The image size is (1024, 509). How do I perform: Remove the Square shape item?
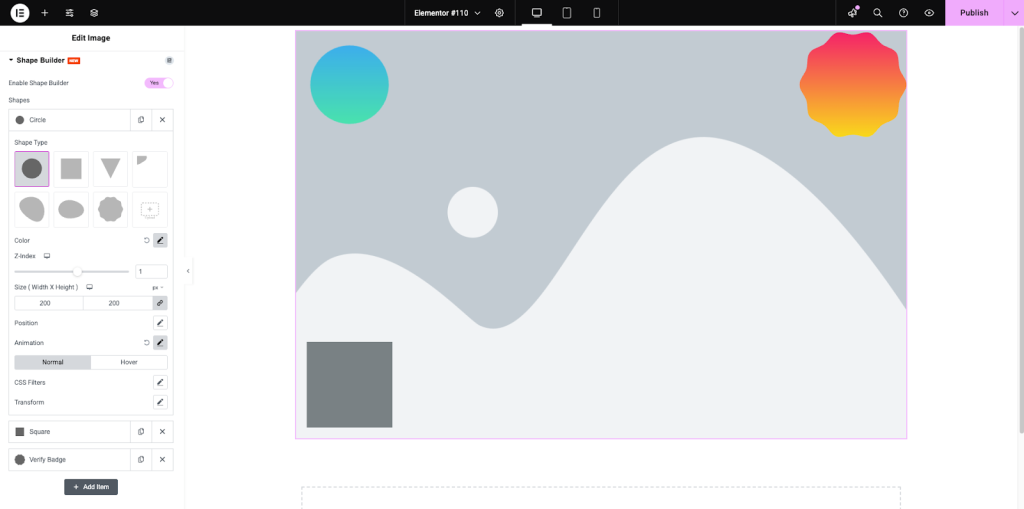tap(163, 432)
